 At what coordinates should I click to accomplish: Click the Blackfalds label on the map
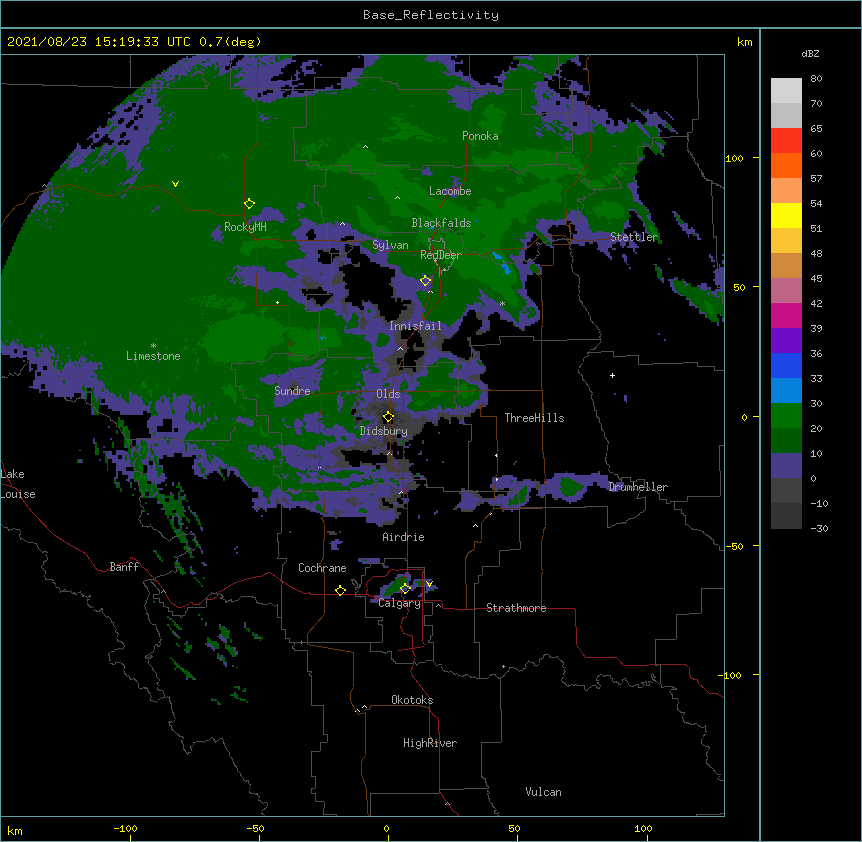point(441,223)
